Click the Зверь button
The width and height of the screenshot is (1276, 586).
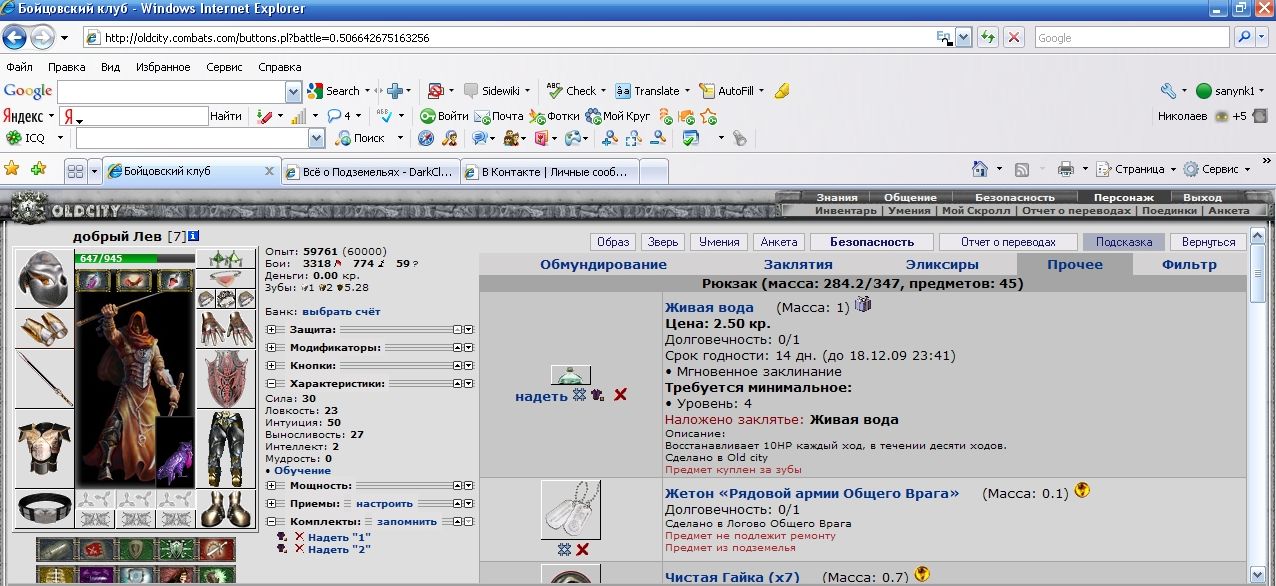click(x=662, y=242)
